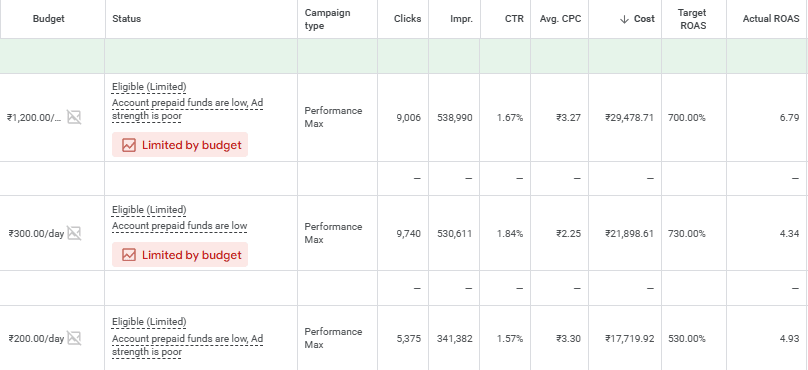Image resolution: width=808 pixels, height=370 pixels.
Task: Click the ₹1,200.00 budget value
Action: coord(34,117)
